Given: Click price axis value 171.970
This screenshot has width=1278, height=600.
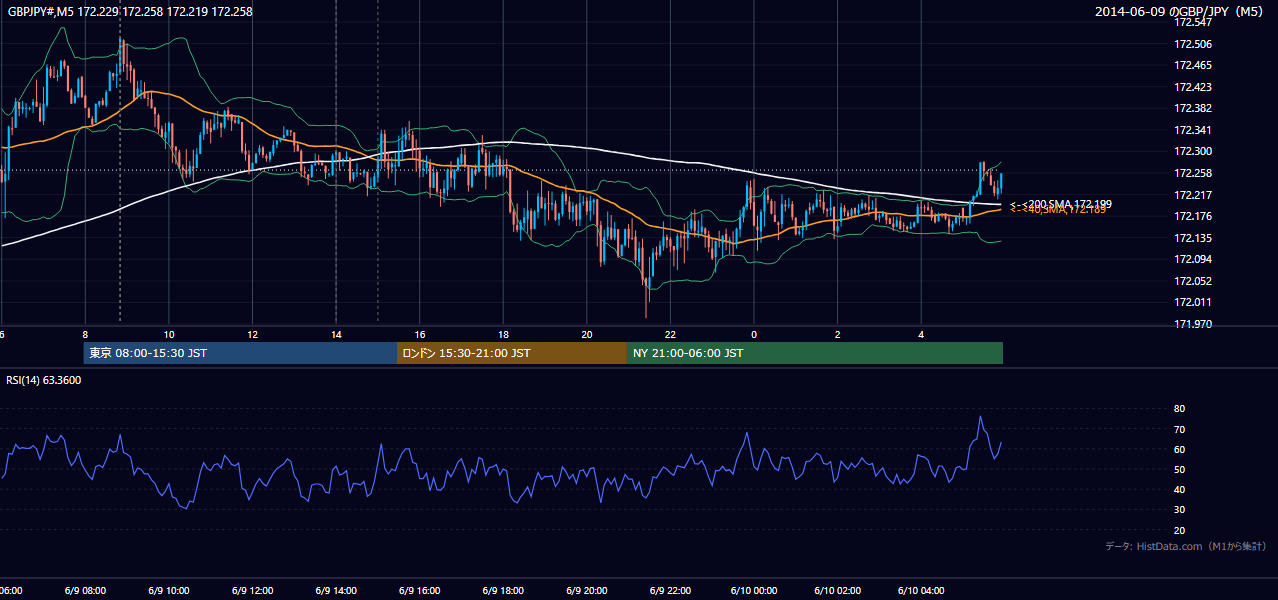Looking at the screenshot, I should click(x=1192, y=324).
